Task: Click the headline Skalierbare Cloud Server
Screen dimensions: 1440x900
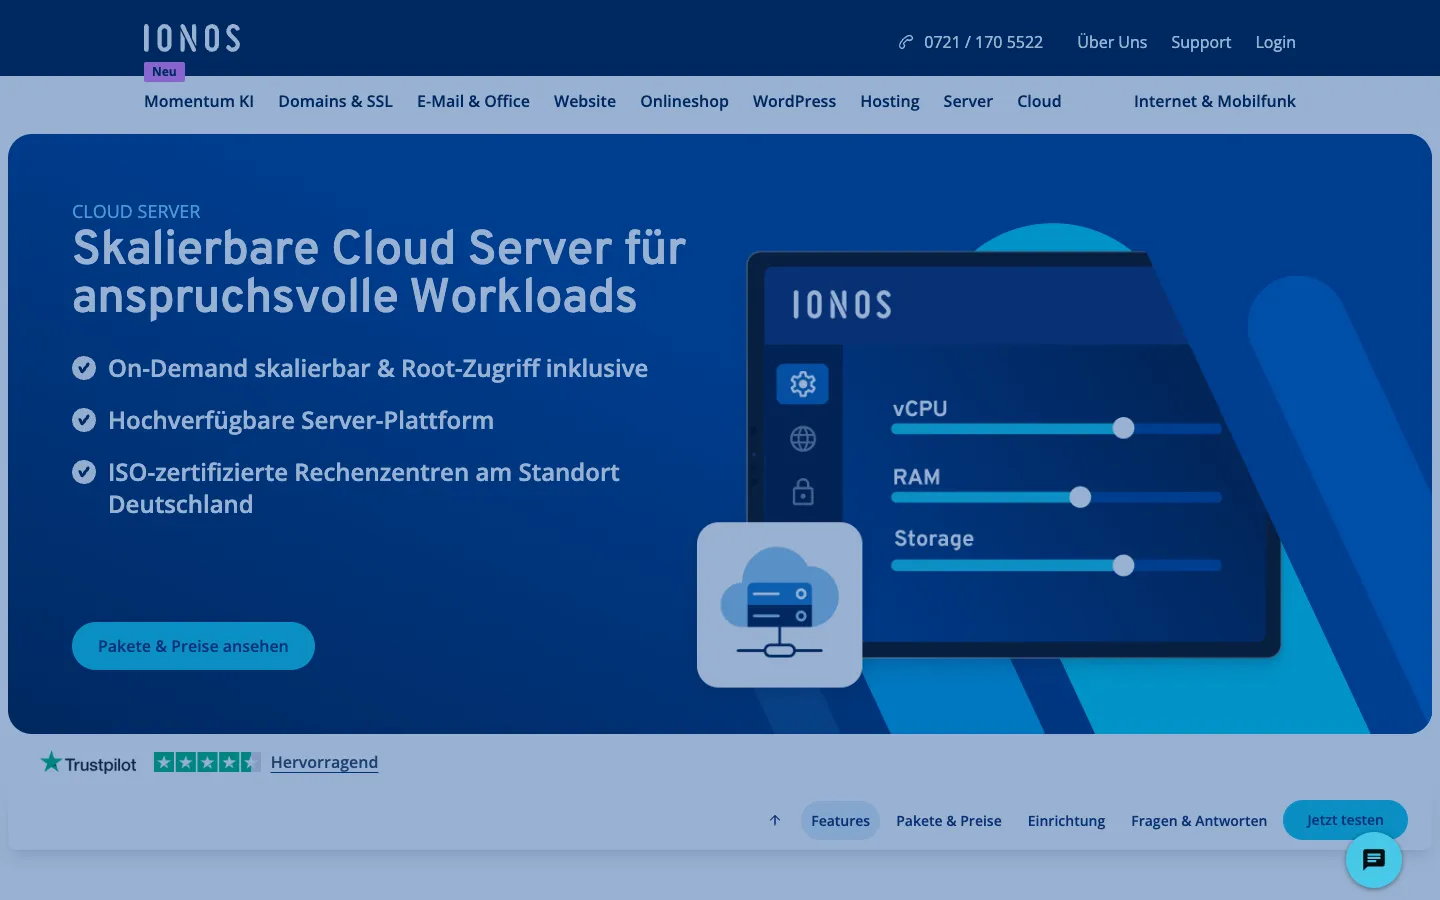Action: coord(379,272)
